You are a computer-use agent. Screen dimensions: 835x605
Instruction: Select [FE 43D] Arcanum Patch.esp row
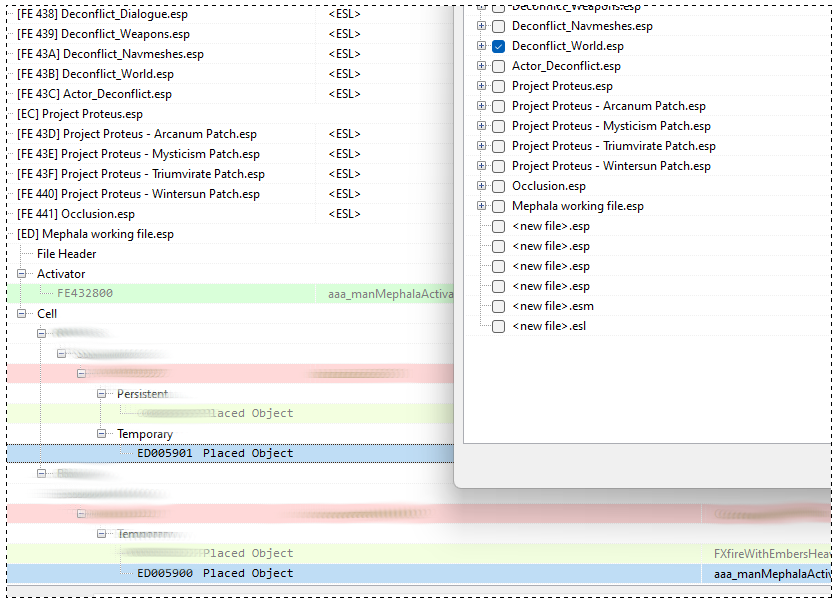(137, 134)
